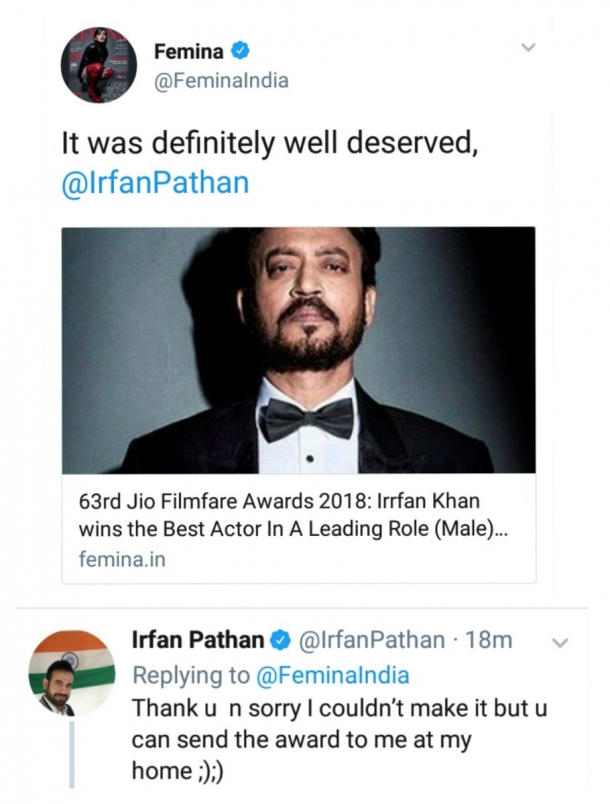
Task: Expand the Femina tweet options chevron
Action: (530, 47)
